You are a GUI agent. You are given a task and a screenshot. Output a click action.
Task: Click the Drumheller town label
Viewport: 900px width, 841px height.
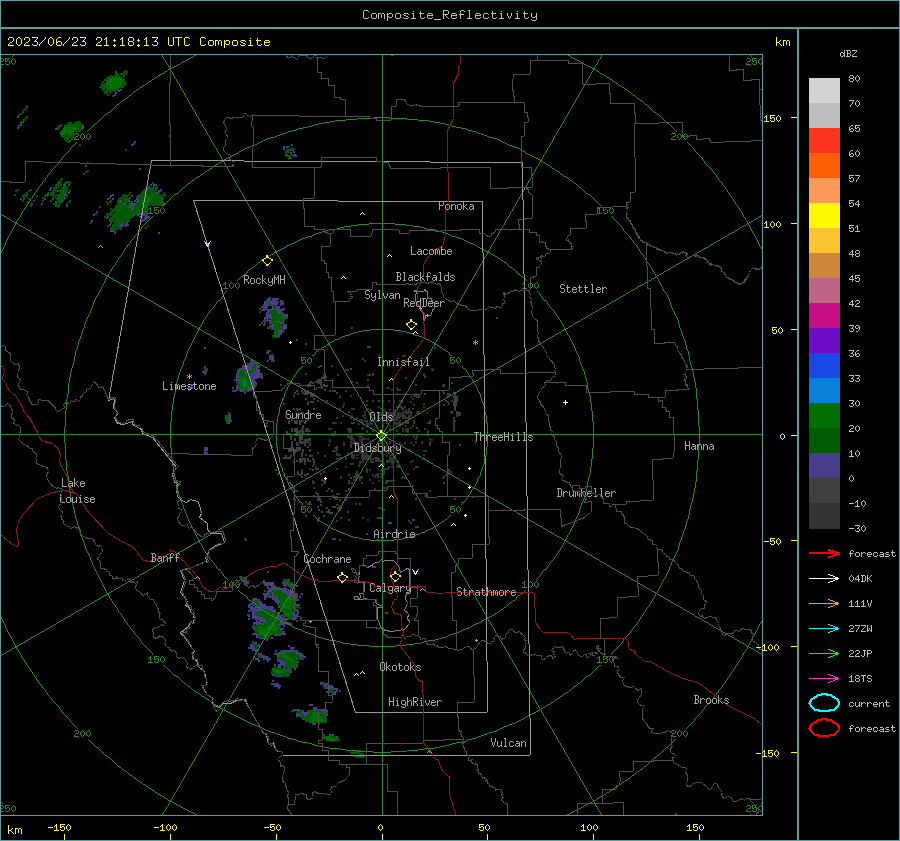[586, 493]
